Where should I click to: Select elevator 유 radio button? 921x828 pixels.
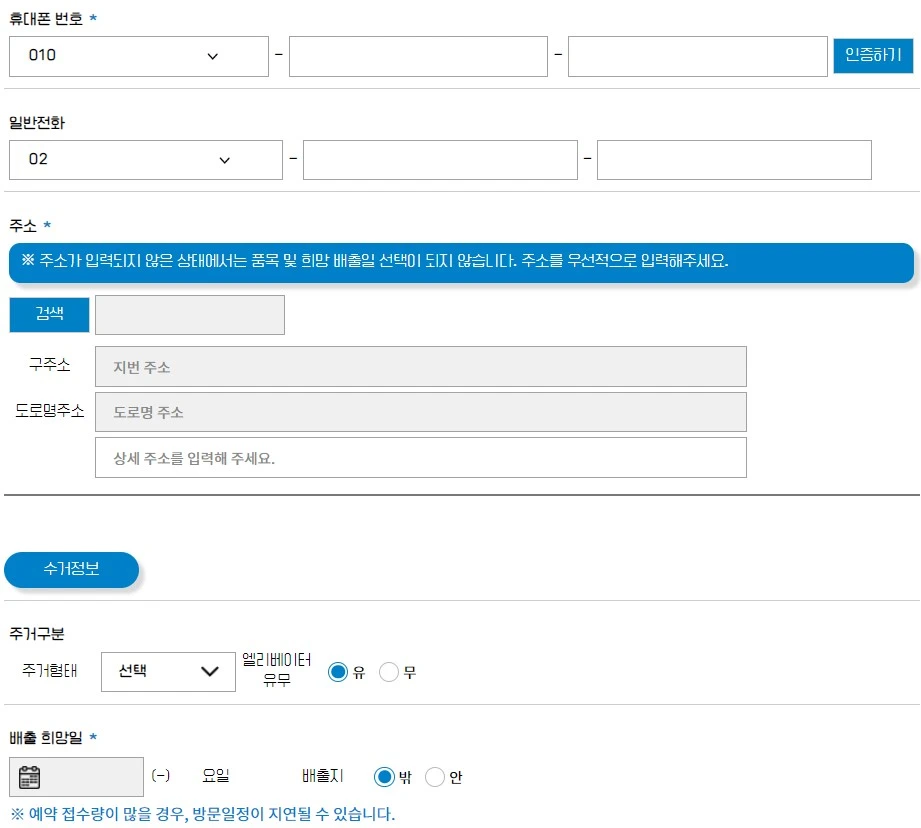click(x=338, y=672)
